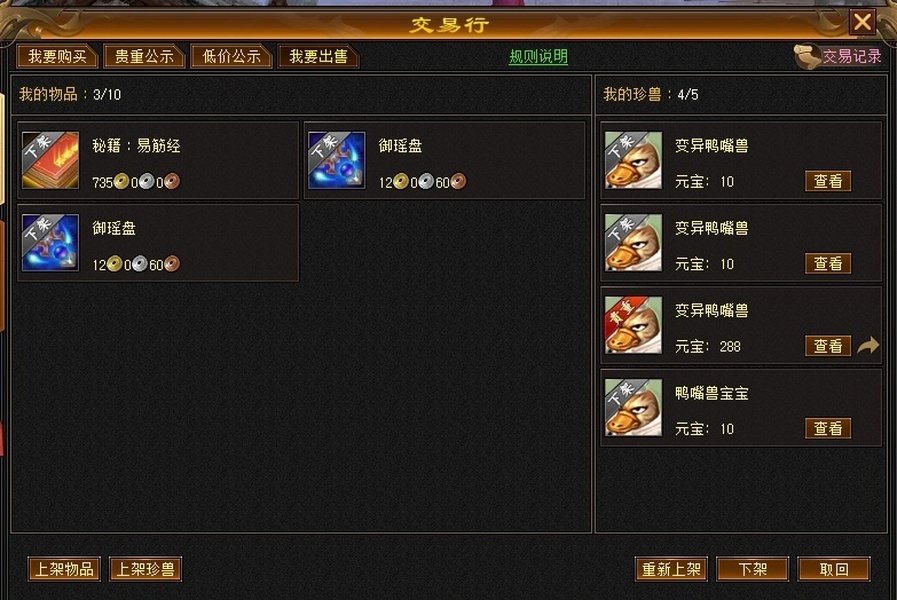
Task: Switch to the 贵重公示 tab
Action: pyautogui.click(x=144, y=56)
